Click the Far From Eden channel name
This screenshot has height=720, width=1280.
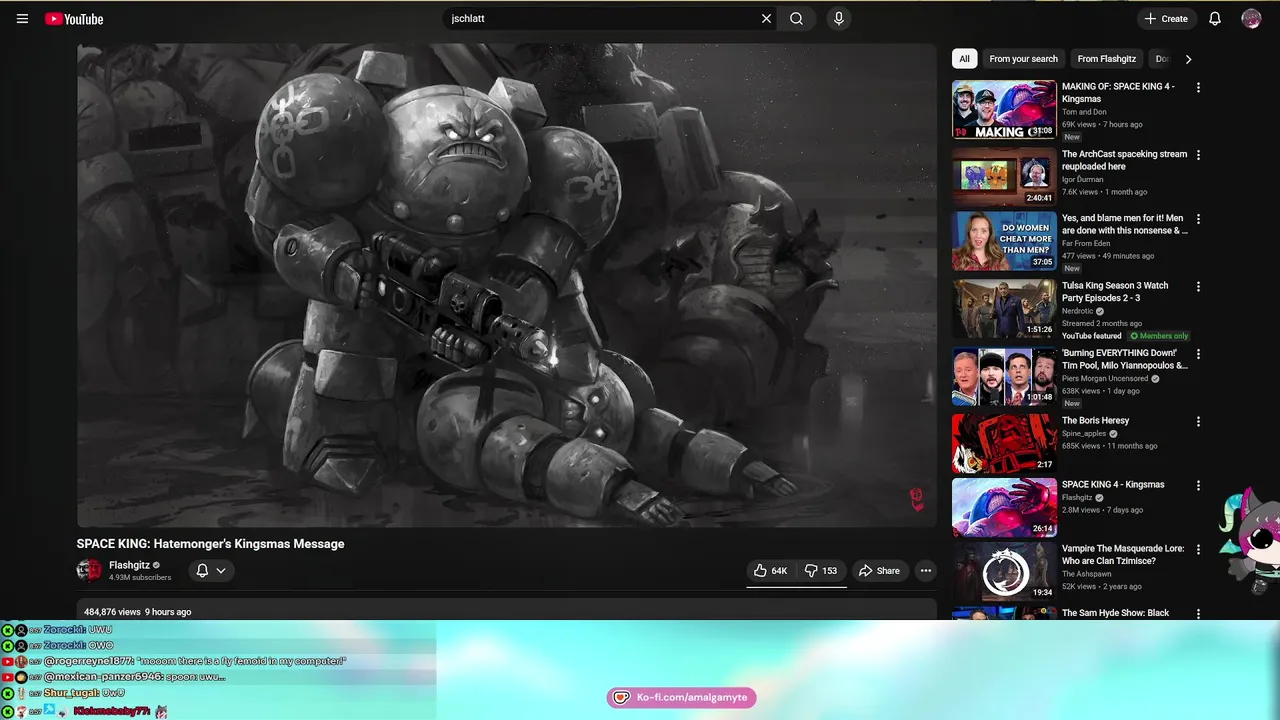tap(1088, 244)
